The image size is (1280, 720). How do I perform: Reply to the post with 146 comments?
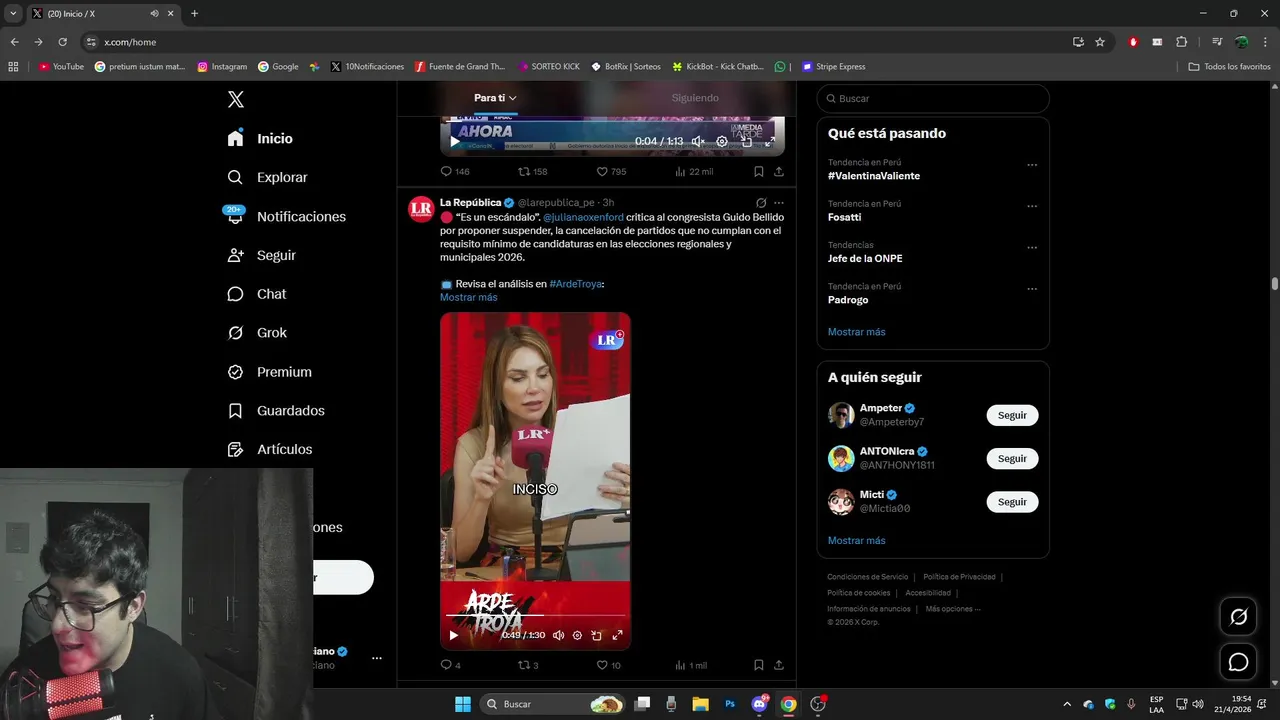coord(455,171)
